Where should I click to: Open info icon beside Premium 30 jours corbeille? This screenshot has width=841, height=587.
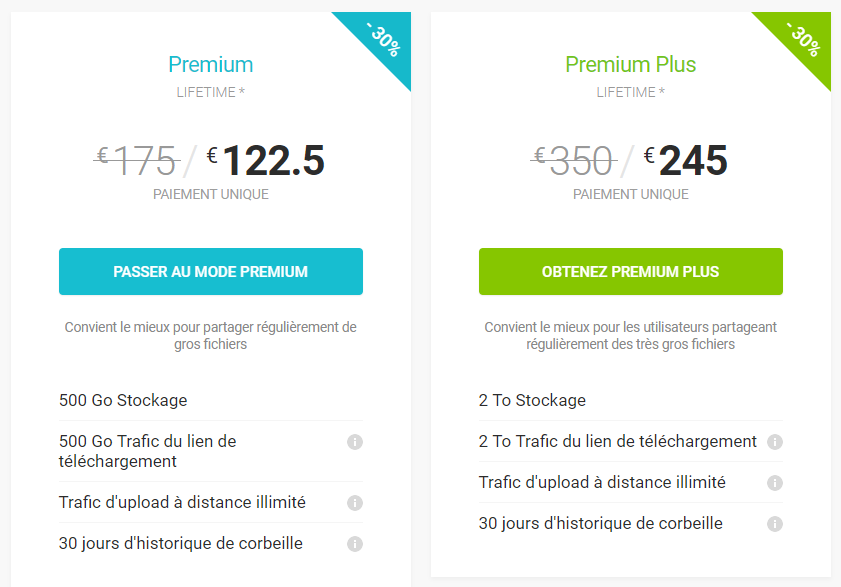[x=355, y=544]
